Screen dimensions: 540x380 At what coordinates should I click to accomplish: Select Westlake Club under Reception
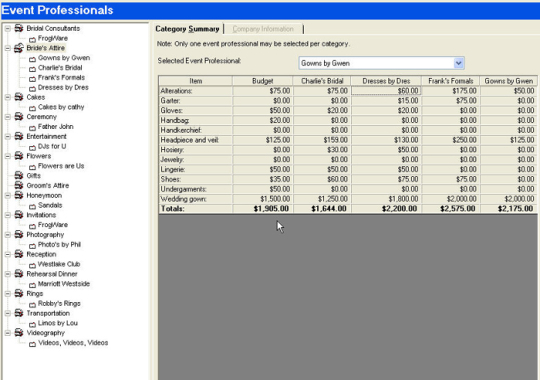pos(59,264)
